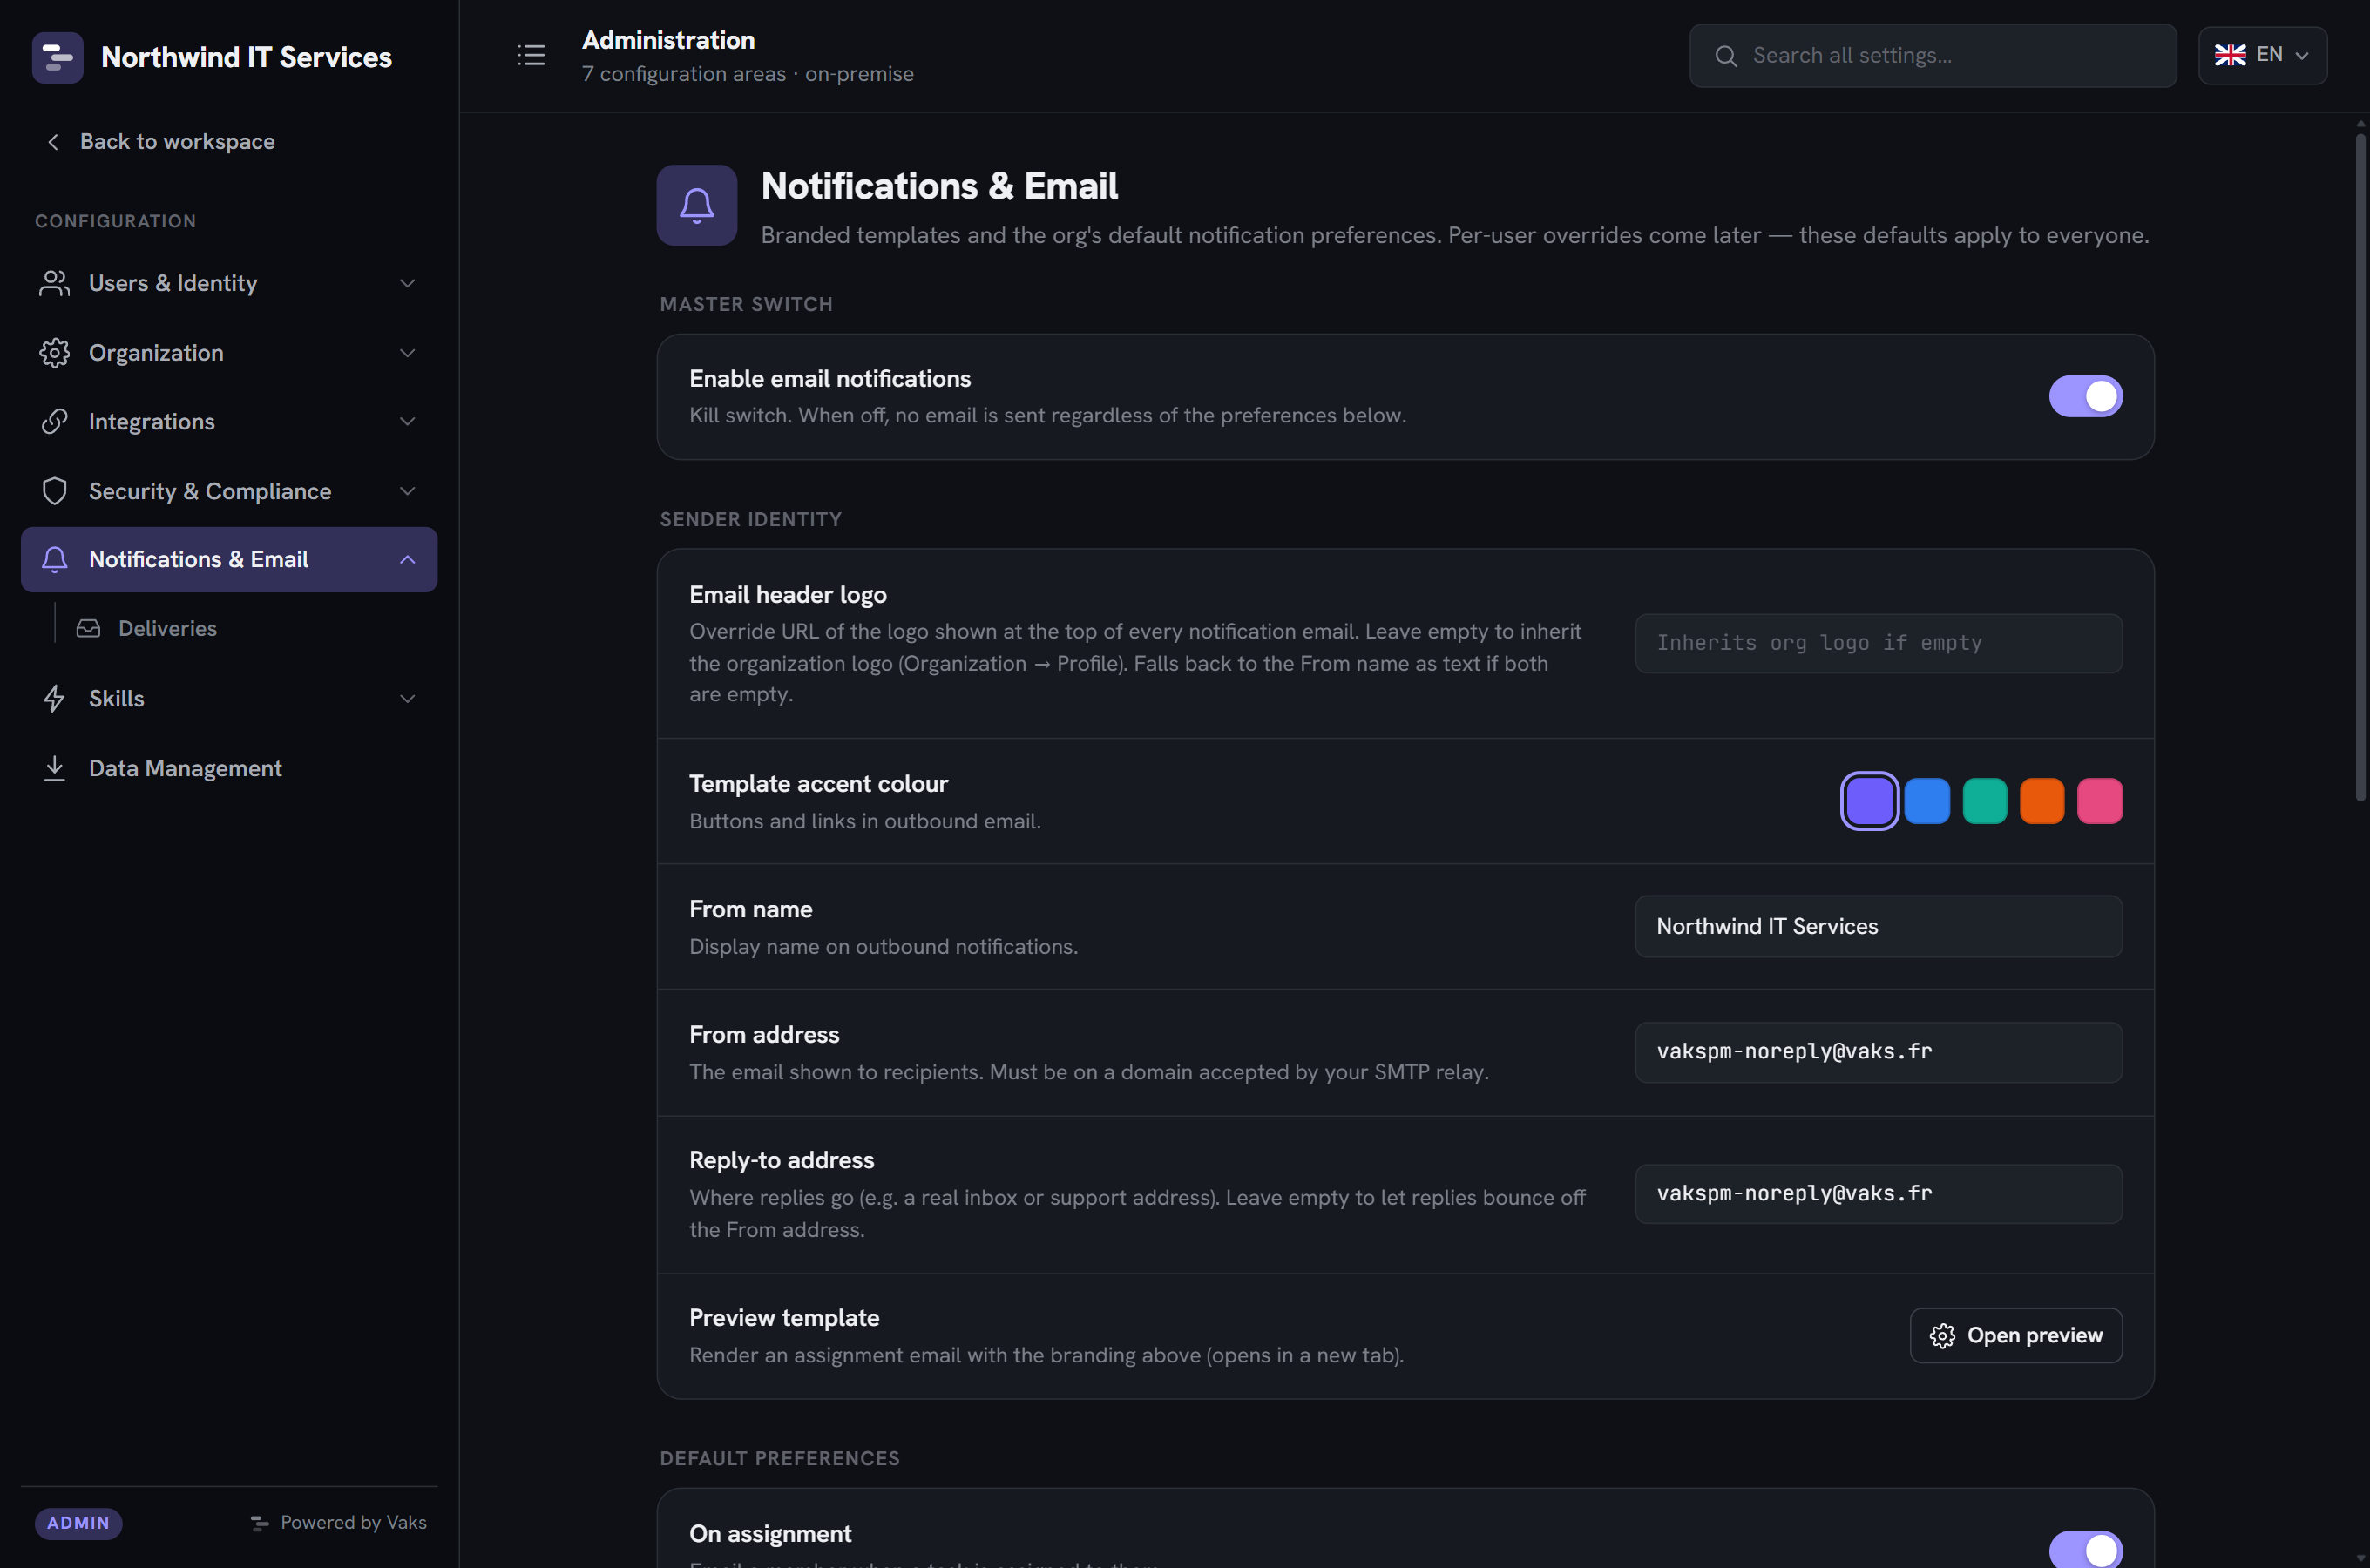Click the Users & Identity people icon

pyautogui.click(x=55, y=283)
